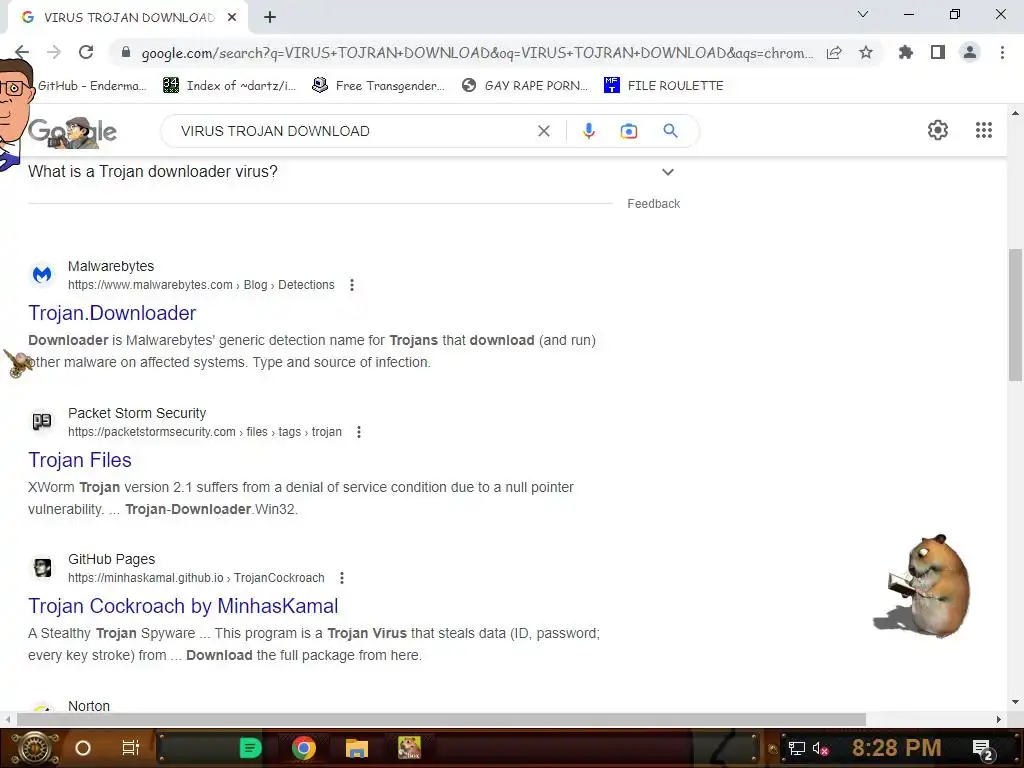The width and height of the screenshot is (1024, 768).
Task: Open Task View on the taskbar
Action: pyautogui.click(x=131, y=748)
